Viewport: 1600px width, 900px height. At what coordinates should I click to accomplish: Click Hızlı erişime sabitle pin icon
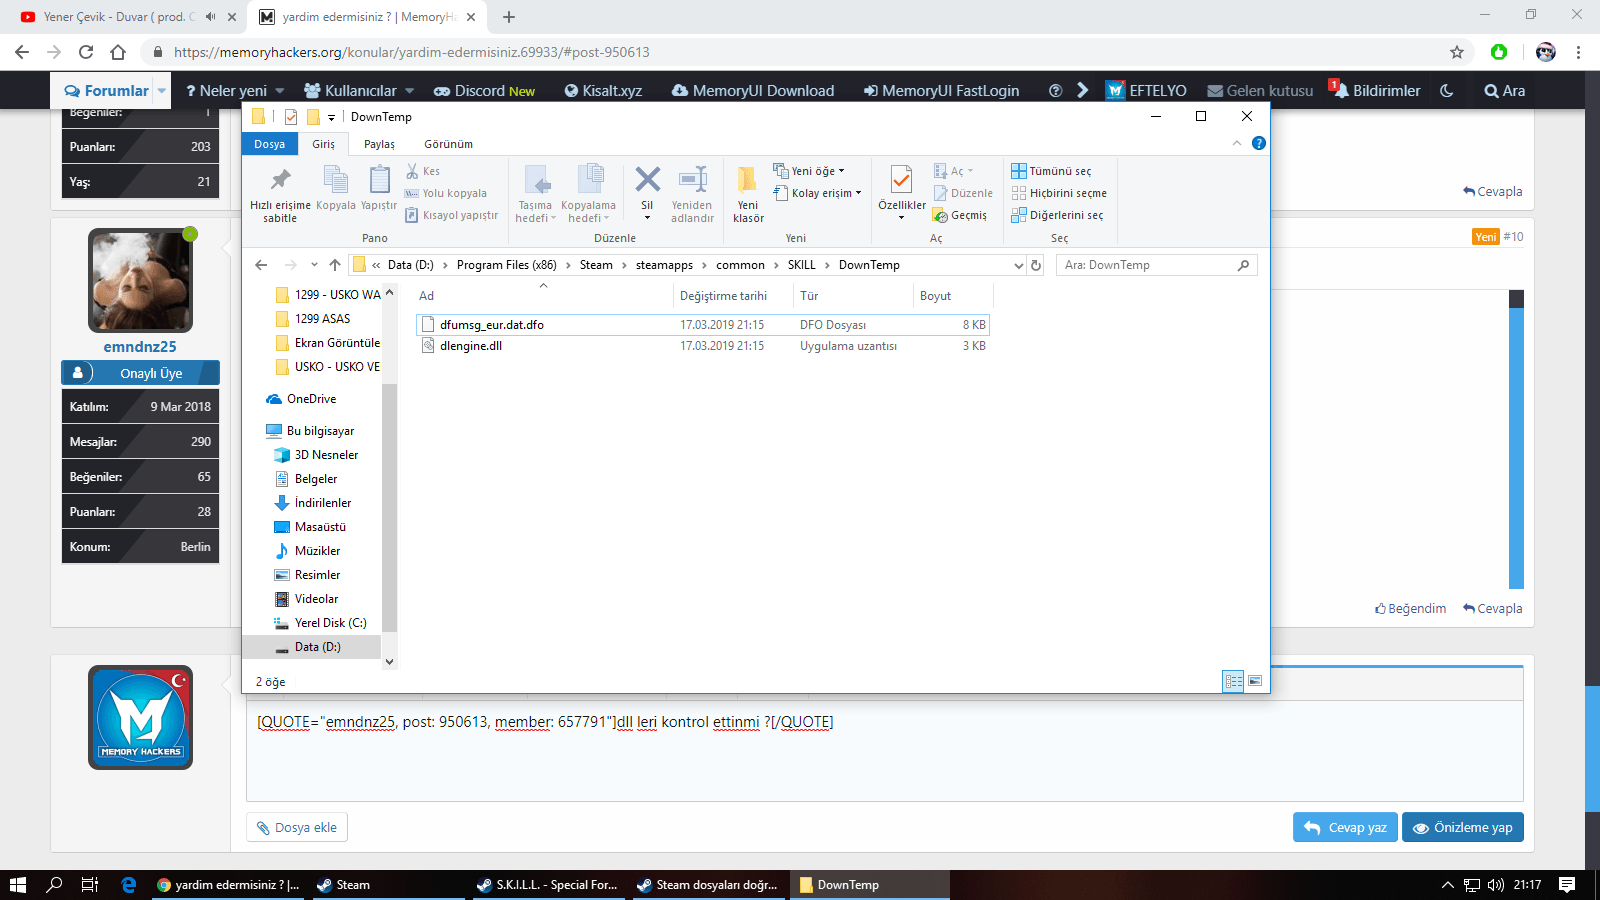point(281,180)
